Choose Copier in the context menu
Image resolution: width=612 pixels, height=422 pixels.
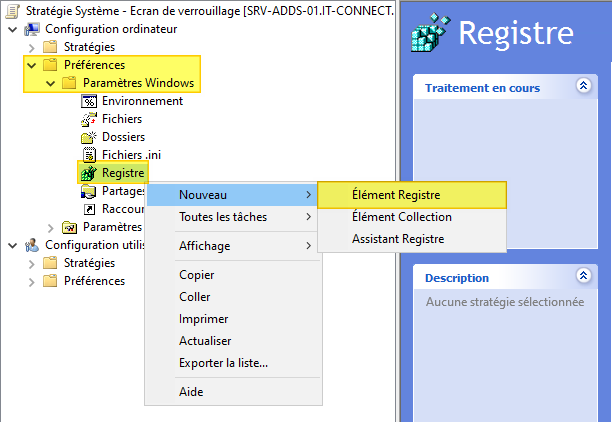[x=233, y=275]
